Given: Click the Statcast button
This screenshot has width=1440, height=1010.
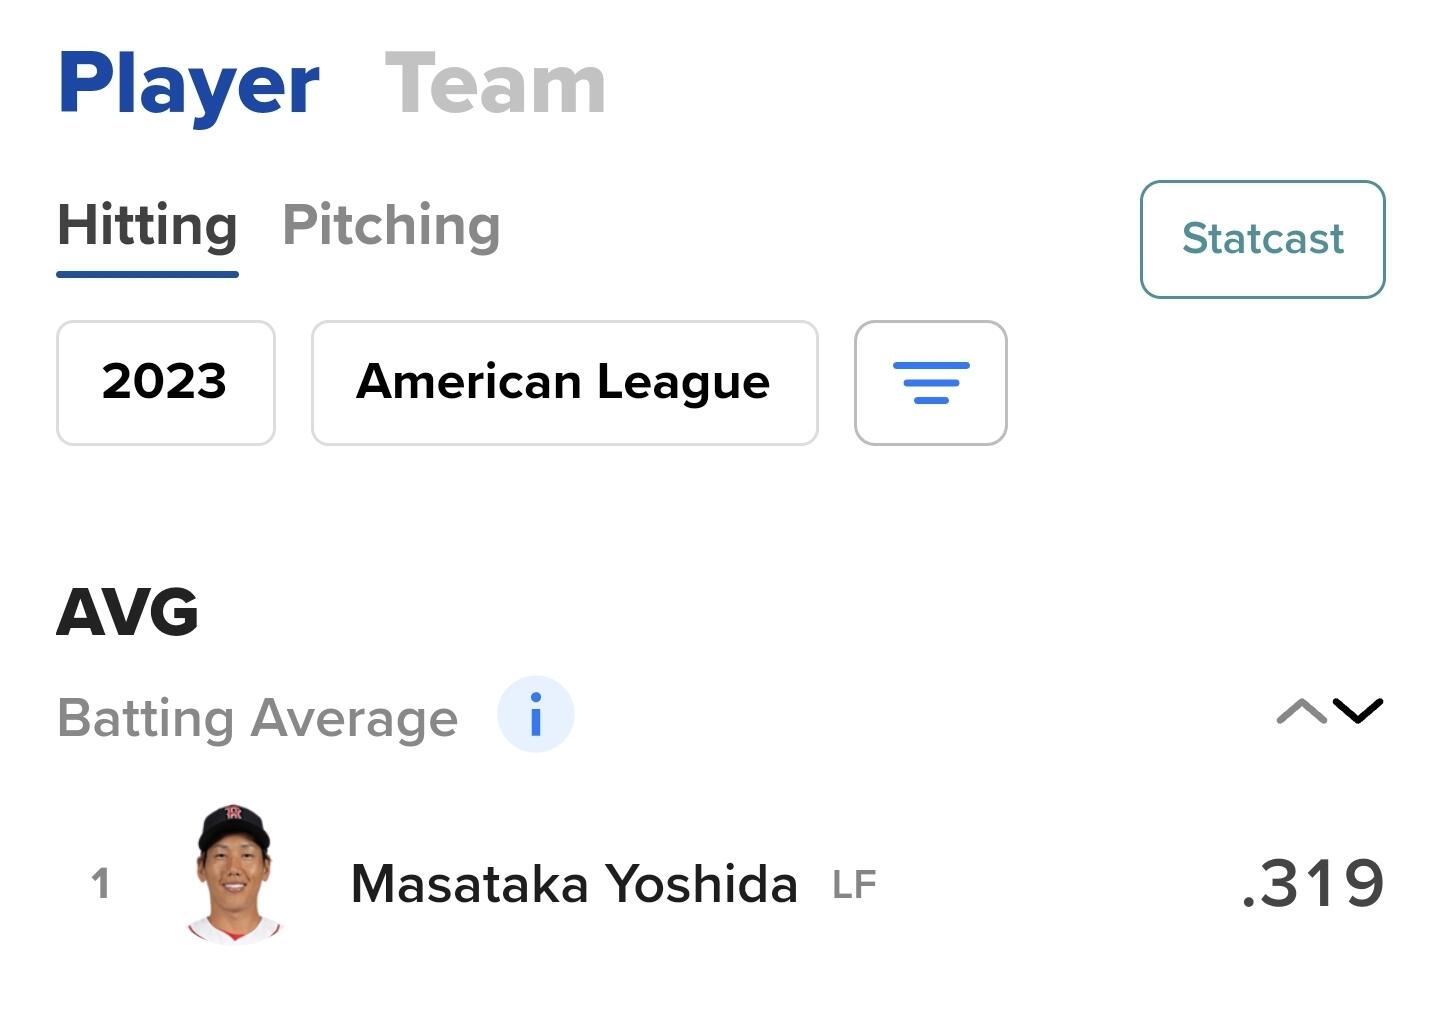Looking at the screenshot, I should (x=1262, y=239).
